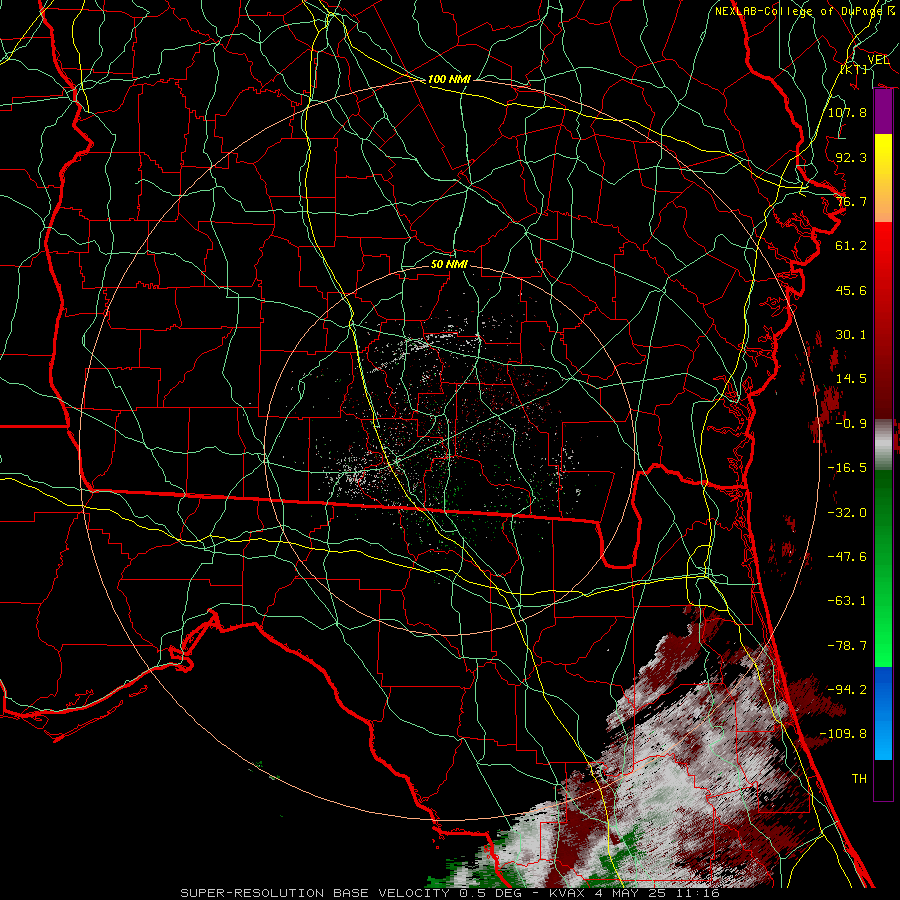
Task: Click the Super-Resolution Base Velocity caption
Action: pos(450,893)
